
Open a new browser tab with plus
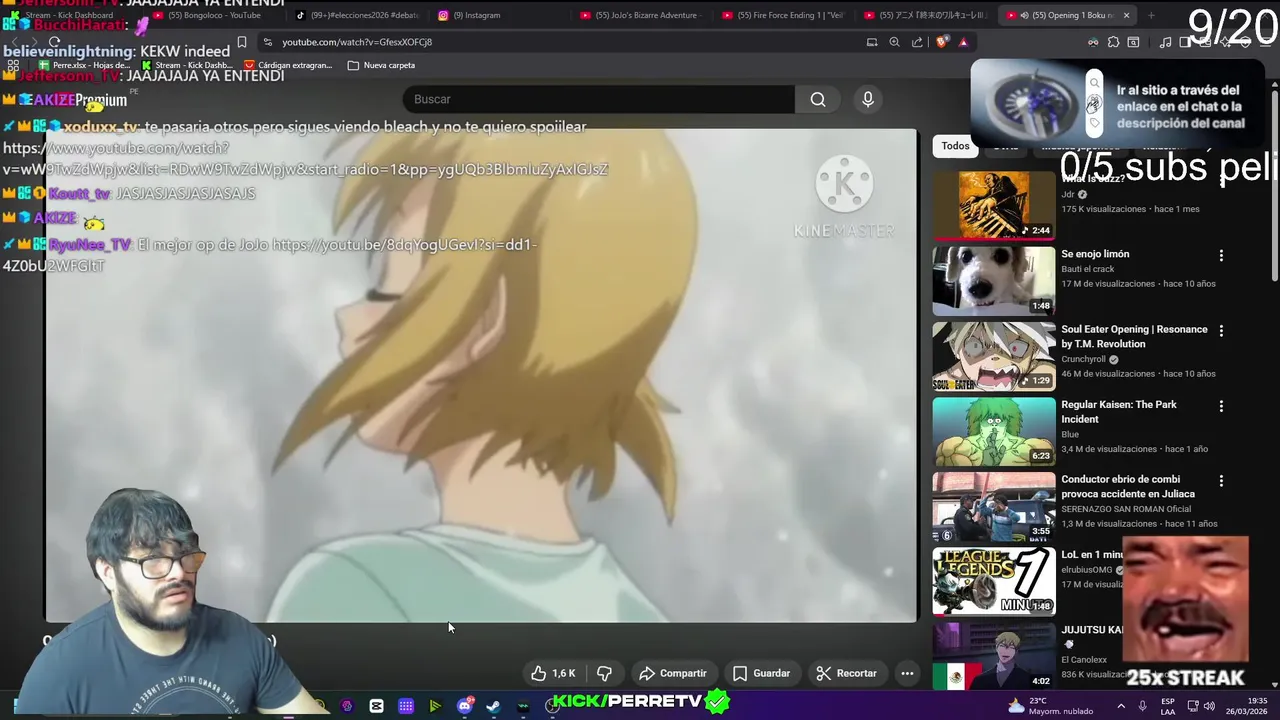click(1151, 15)
